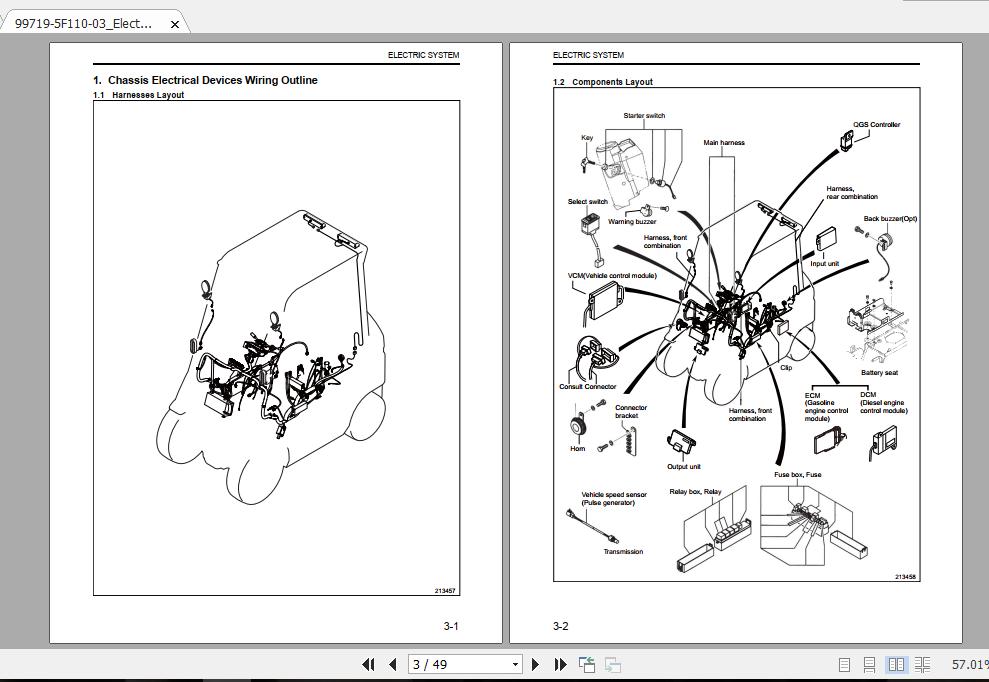The height and width of the screenshot is (682, 989).
Task: Click the 'Battery seat' label
Action: click(x=879, y=373)
